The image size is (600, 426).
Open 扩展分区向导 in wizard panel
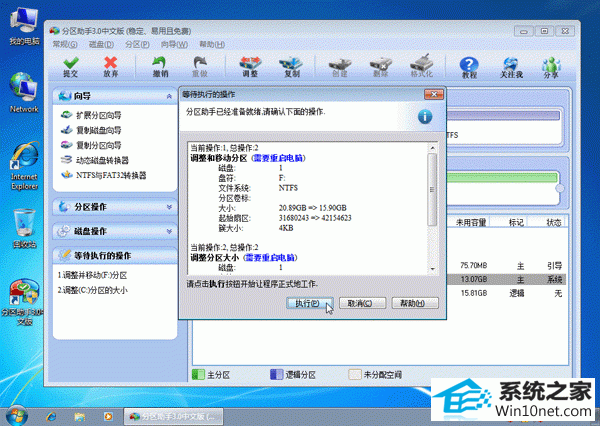pyautogui.click(x=91, y=115)
